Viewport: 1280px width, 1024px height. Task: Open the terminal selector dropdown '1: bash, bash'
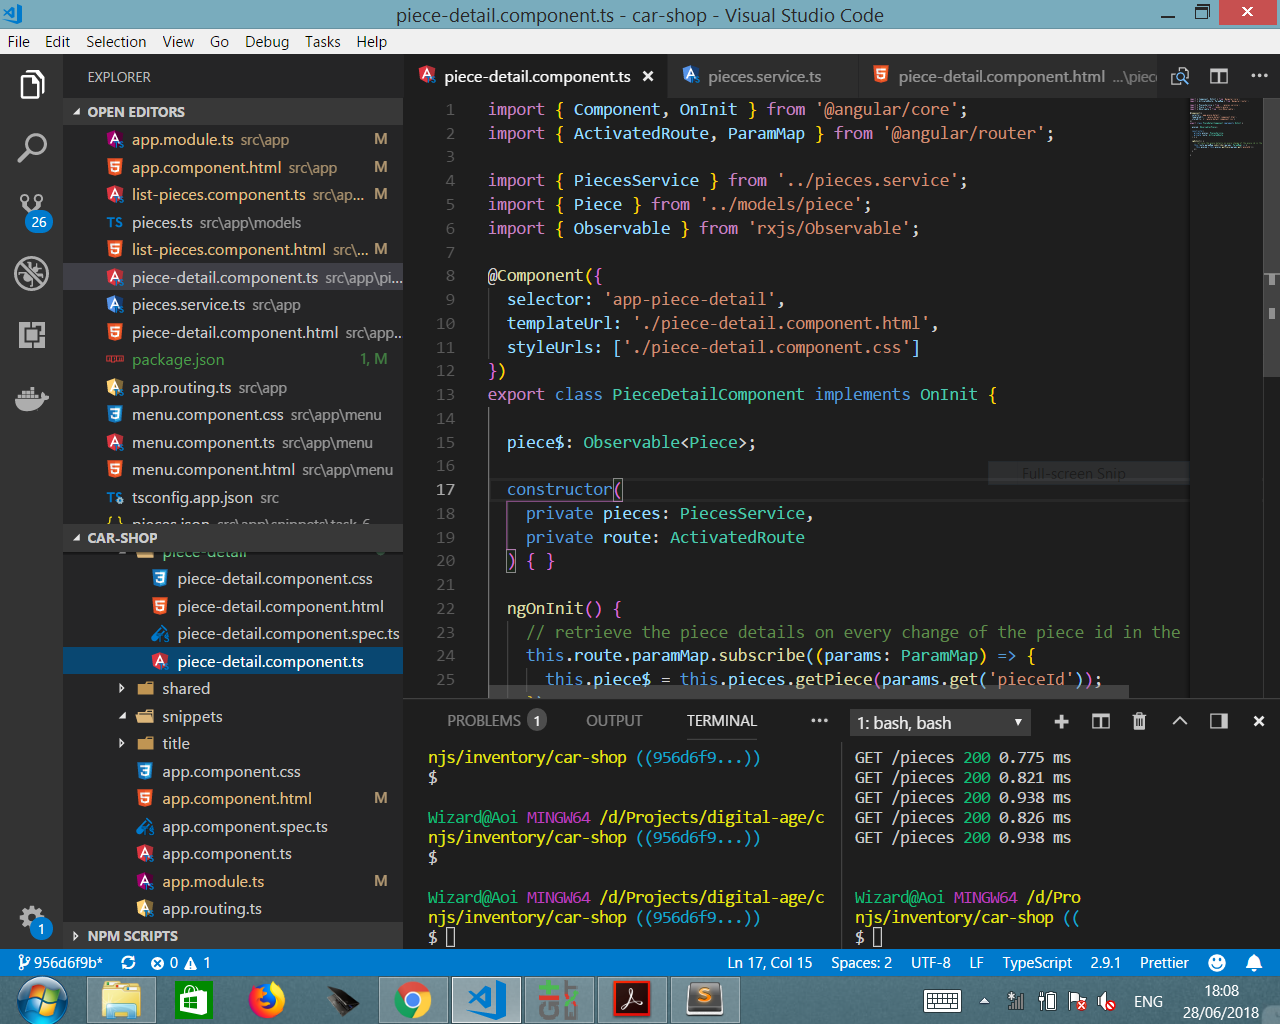[939, 722]
